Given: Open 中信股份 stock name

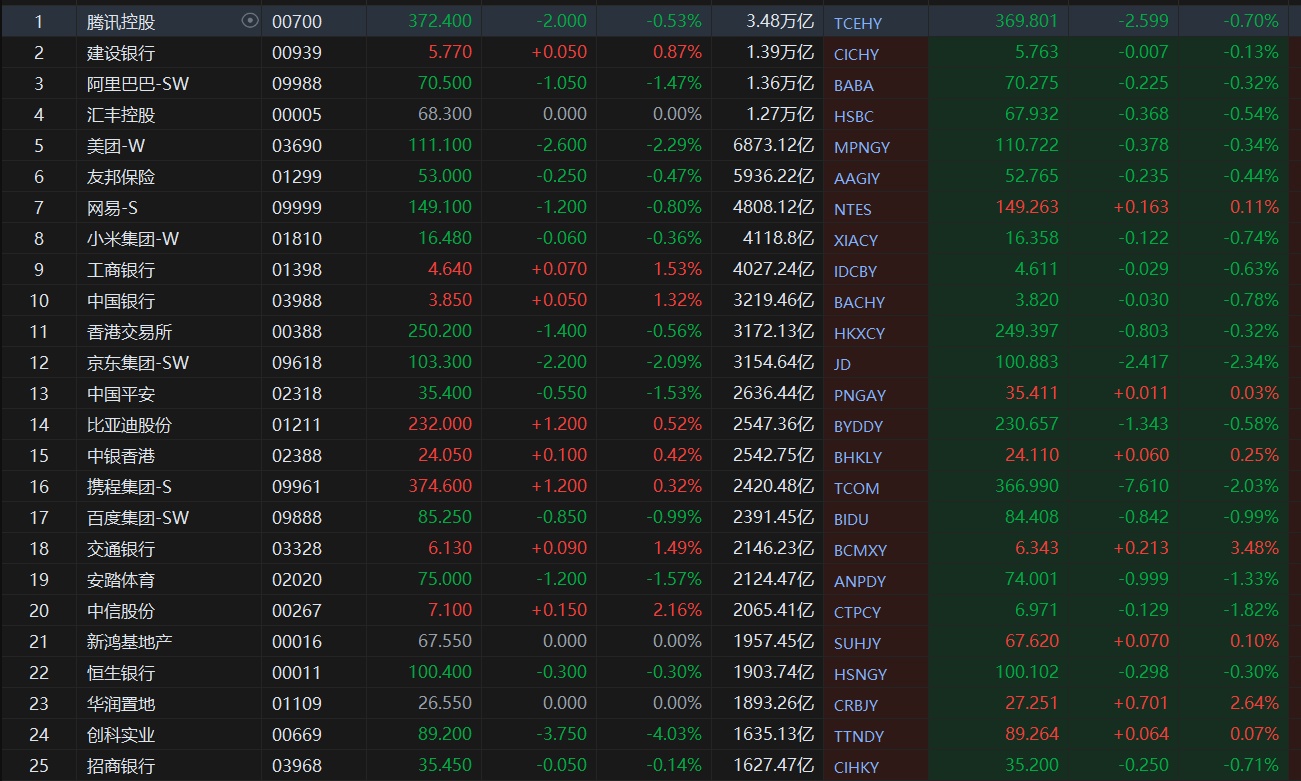Looking at the screenshot, I should (x=121, y=611).
